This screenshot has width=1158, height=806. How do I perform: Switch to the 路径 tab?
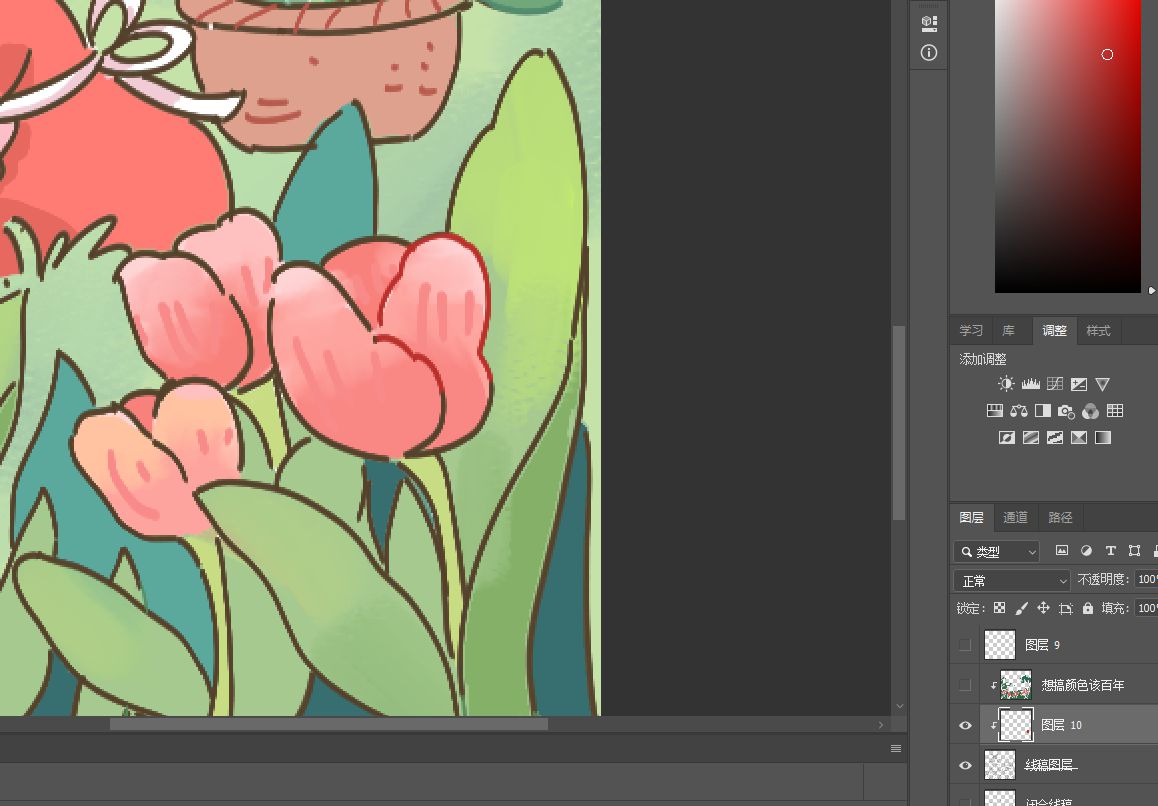(x=1061, y=517)
